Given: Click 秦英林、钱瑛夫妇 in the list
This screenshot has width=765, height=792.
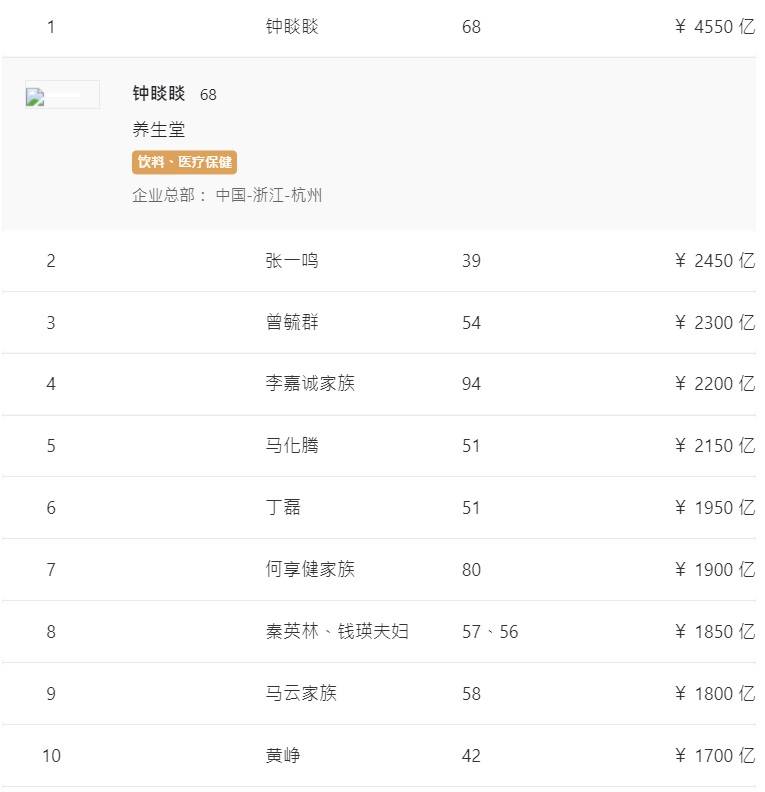Looking at the screenshot, I should 337,632.
